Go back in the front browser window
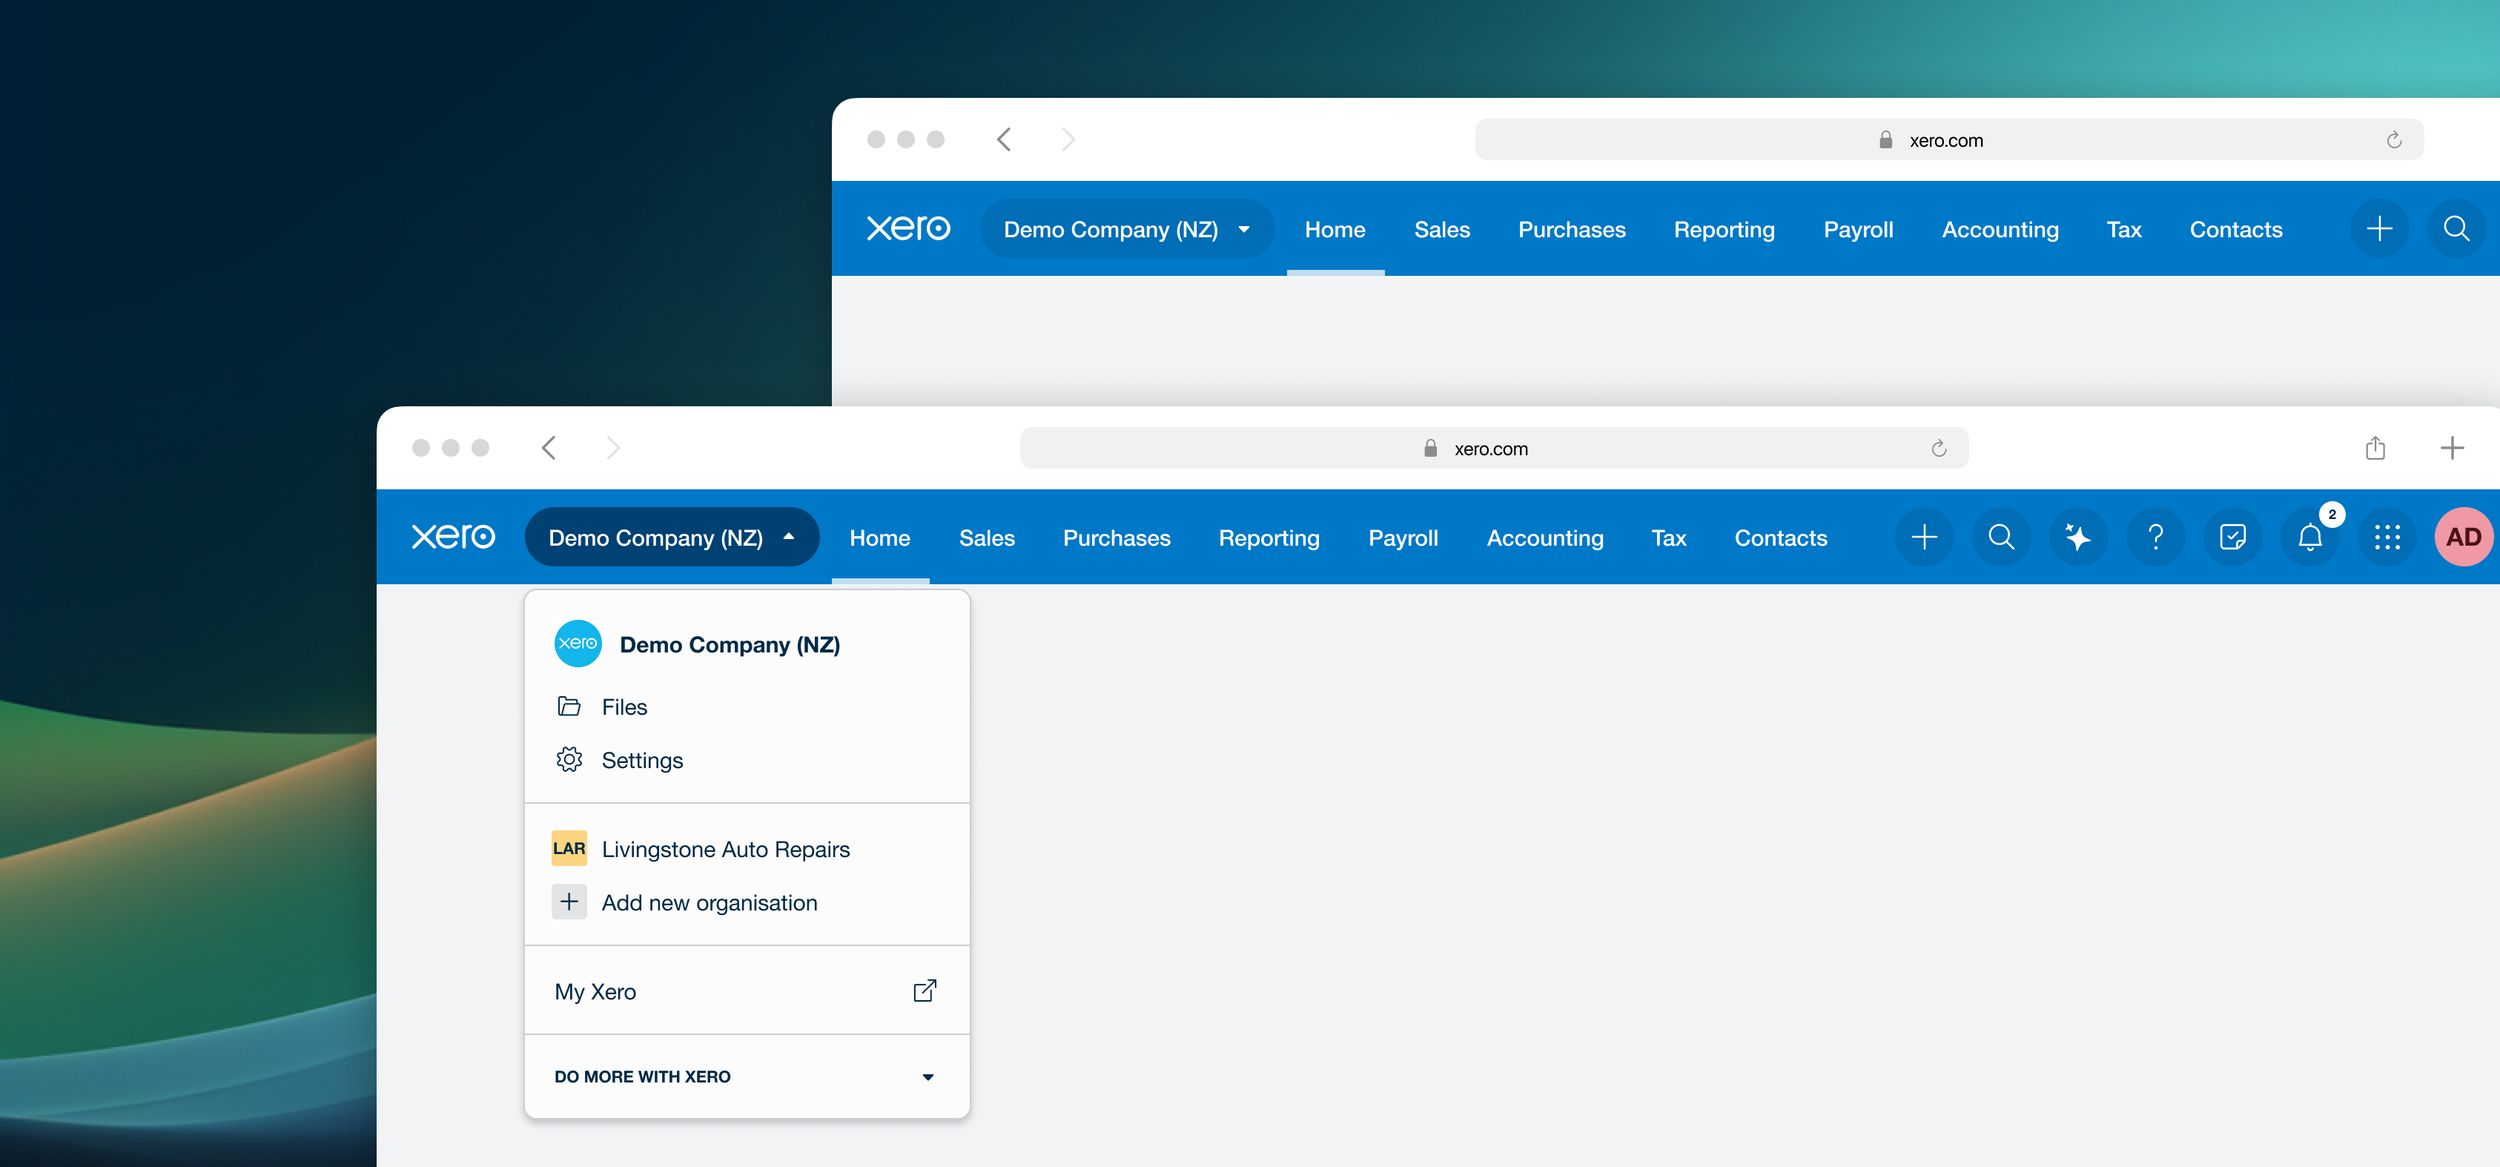 (548, 447)
